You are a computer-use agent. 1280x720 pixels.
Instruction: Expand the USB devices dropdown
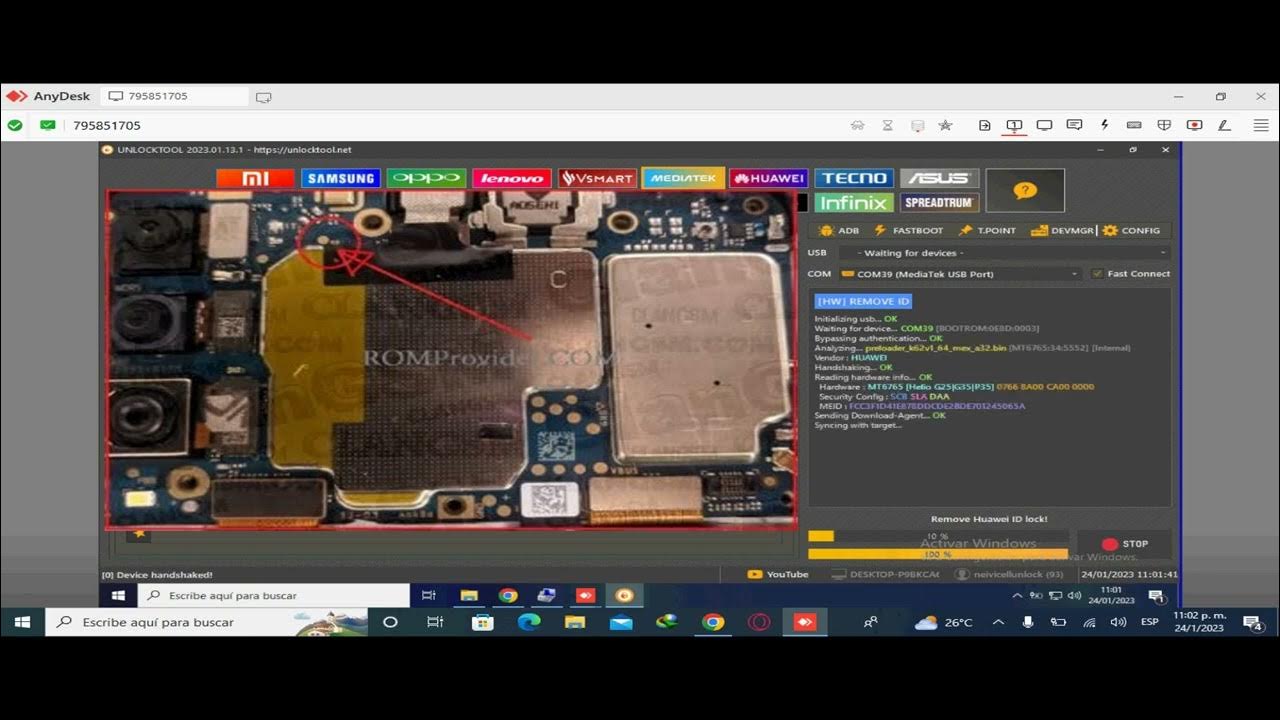[x=1003, y=253]
